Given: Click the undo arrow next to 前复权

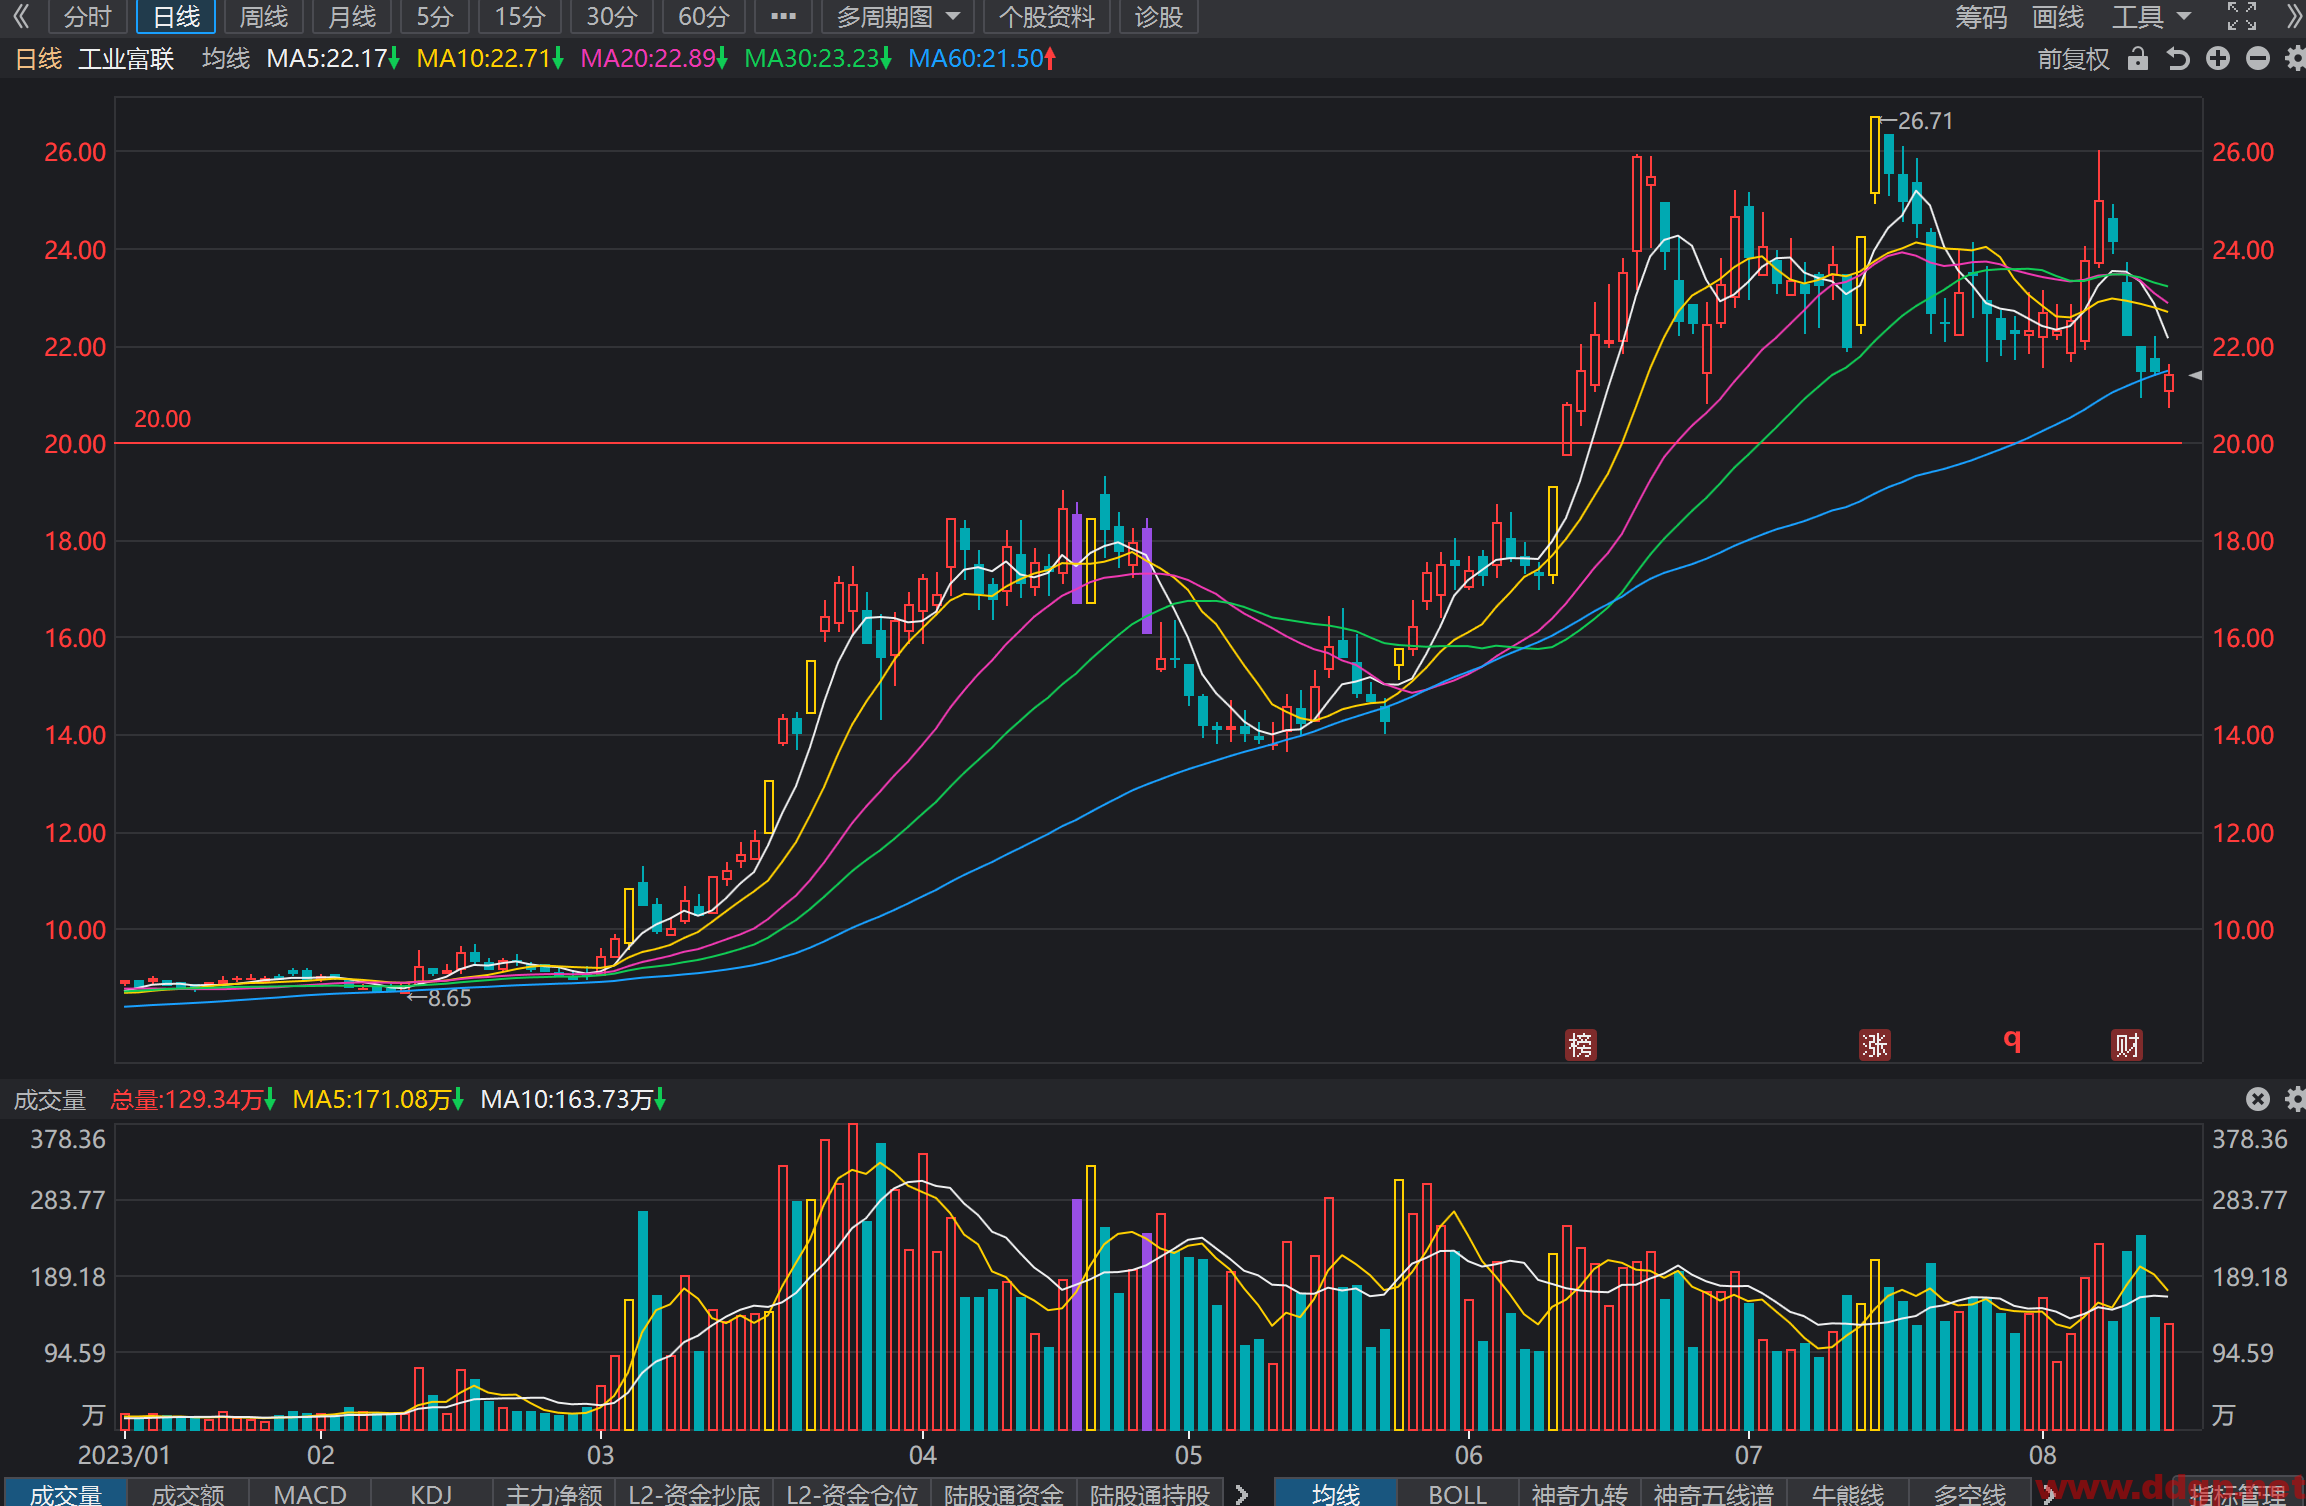Looking at the screenshot, I should coord(2178,59).
